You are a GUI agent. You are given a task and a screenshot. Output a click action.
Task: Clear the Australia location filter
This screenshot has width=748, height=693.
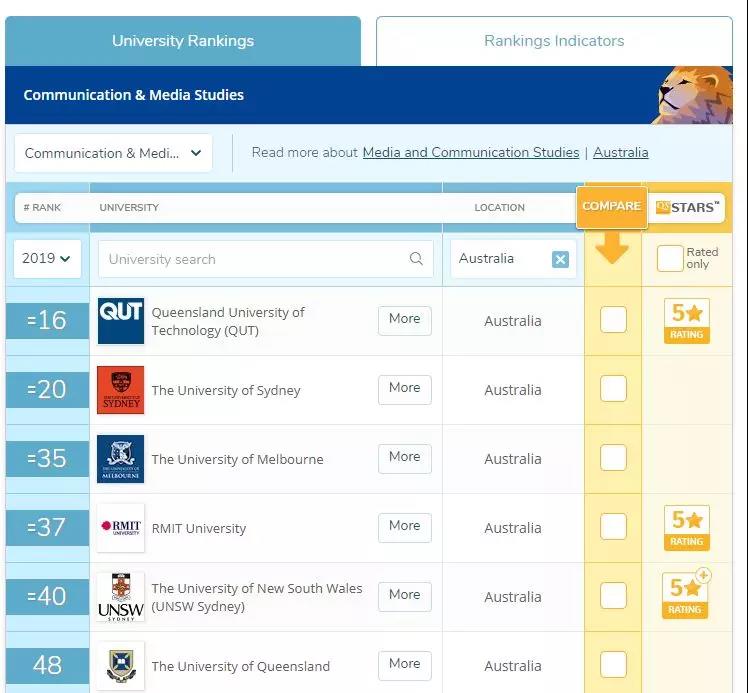pyautogui.click(x=560, y=259)
